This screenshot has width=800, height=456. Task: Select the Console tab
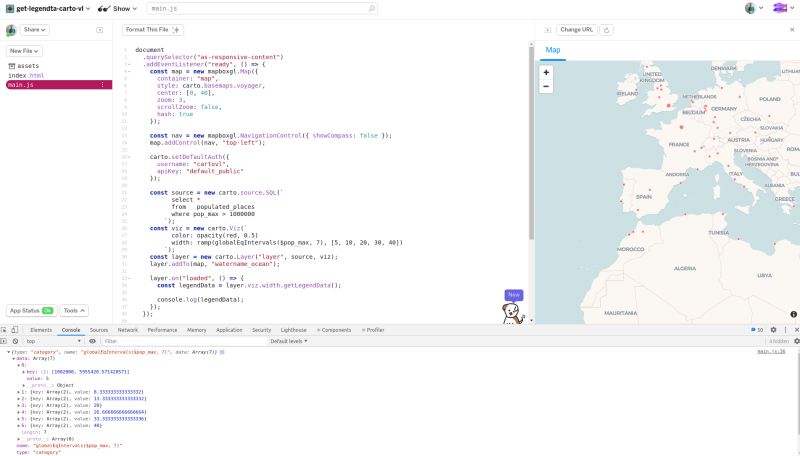pyautogui.click(x=71, y=330)
